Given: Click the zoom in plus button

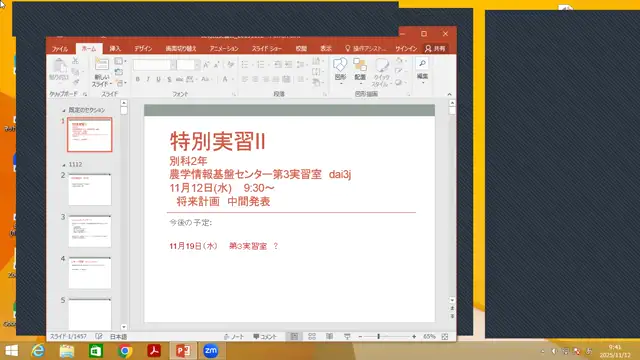Looking at the screenshot, I should [x=414, y=337].
